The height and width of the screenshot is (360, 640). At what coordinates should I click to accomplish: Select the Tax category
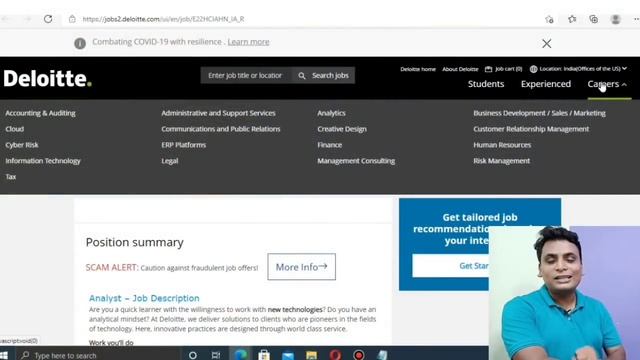[11, 177]
